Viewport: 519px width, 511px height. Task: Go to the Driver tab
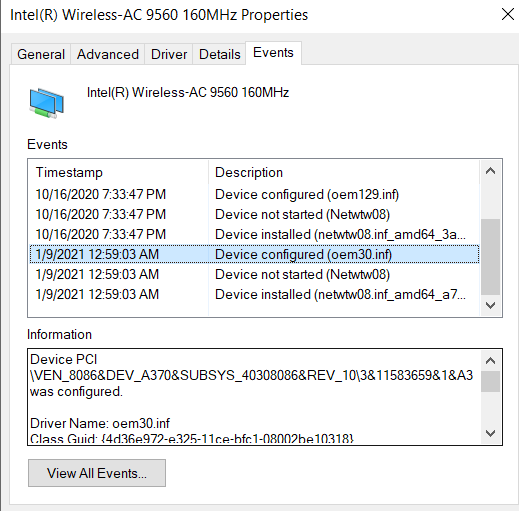point(169,54)
